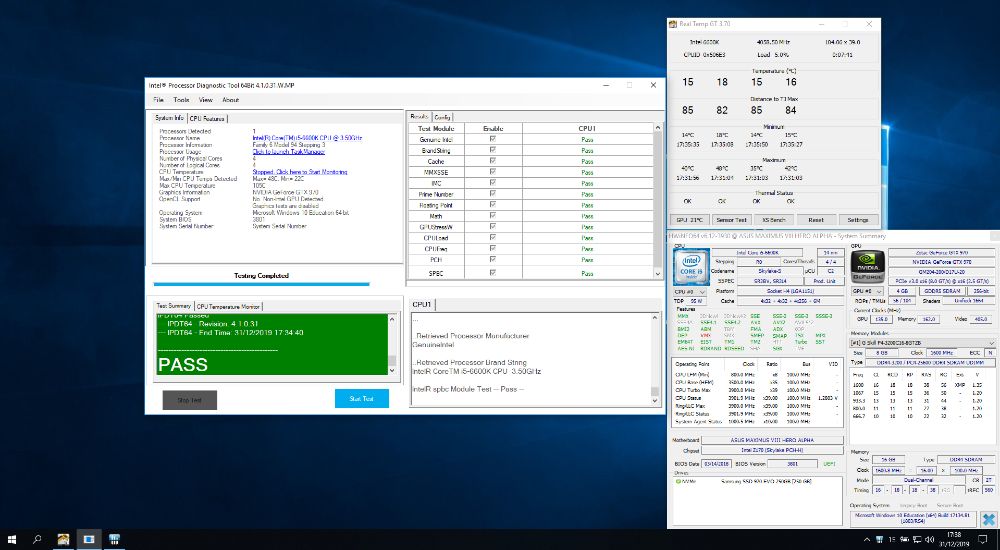Select the Results tab
The height and width of the screenshot is (550, 1000).
click(x=419, y=116)
